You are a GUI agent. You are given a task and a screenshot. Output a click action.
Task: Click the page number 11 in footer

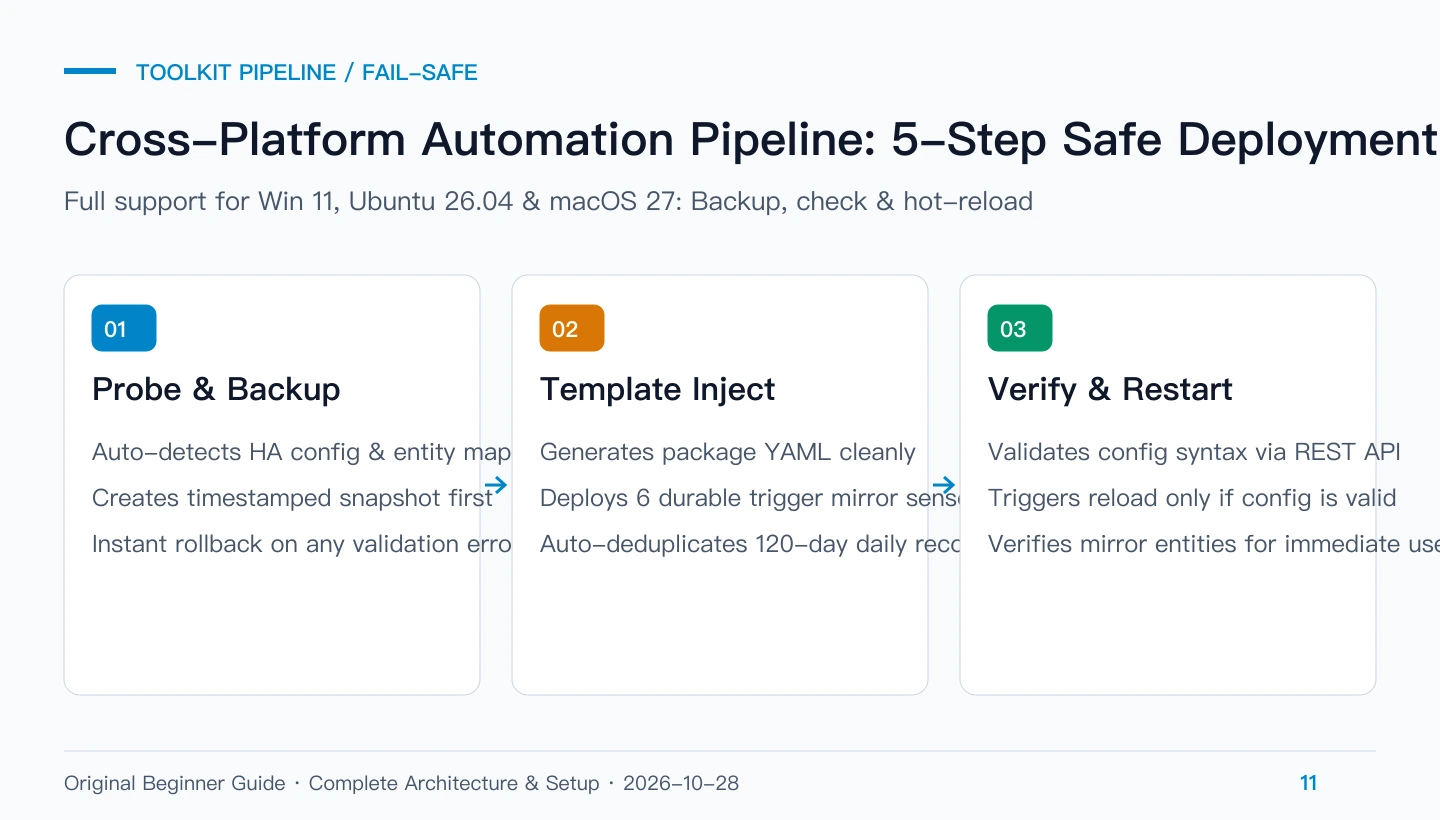tap(1308, 783)
